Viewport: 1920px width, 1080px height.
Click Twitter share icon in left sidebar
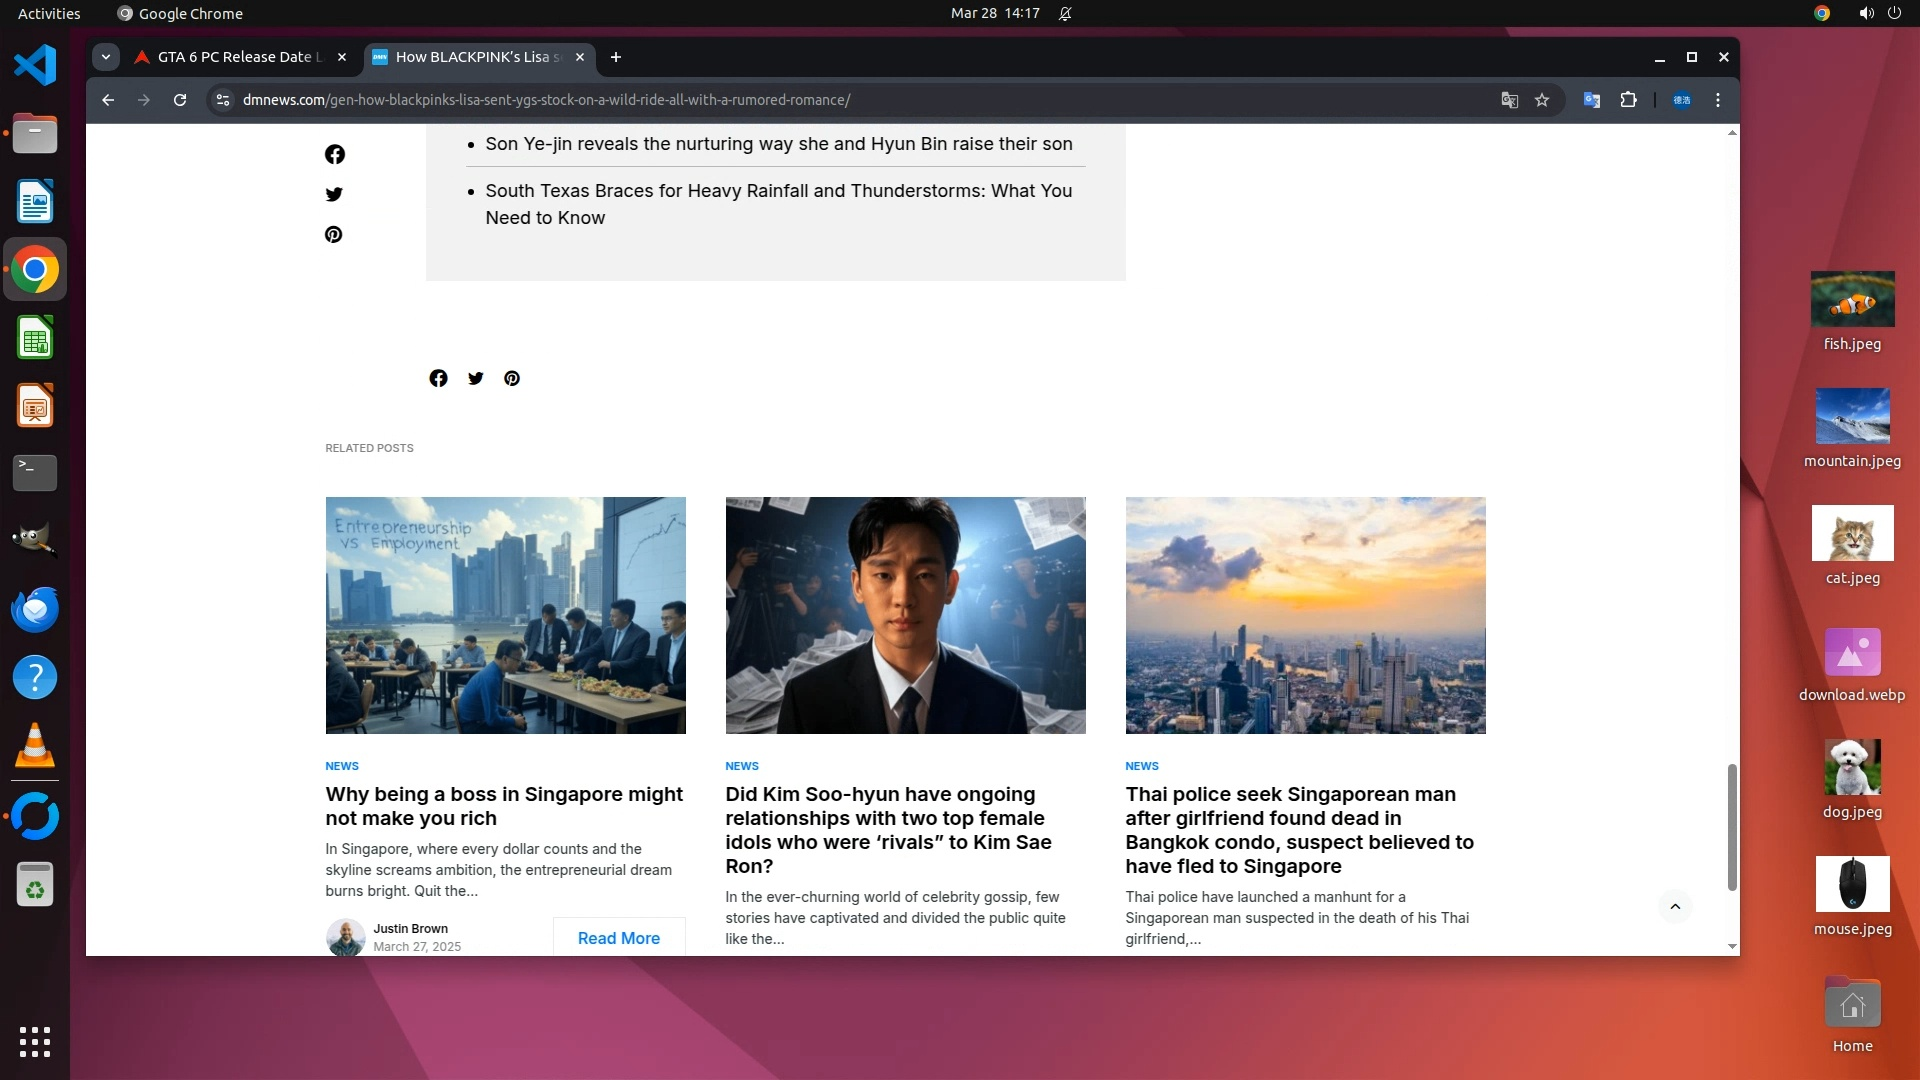click(x=334, y=194)
